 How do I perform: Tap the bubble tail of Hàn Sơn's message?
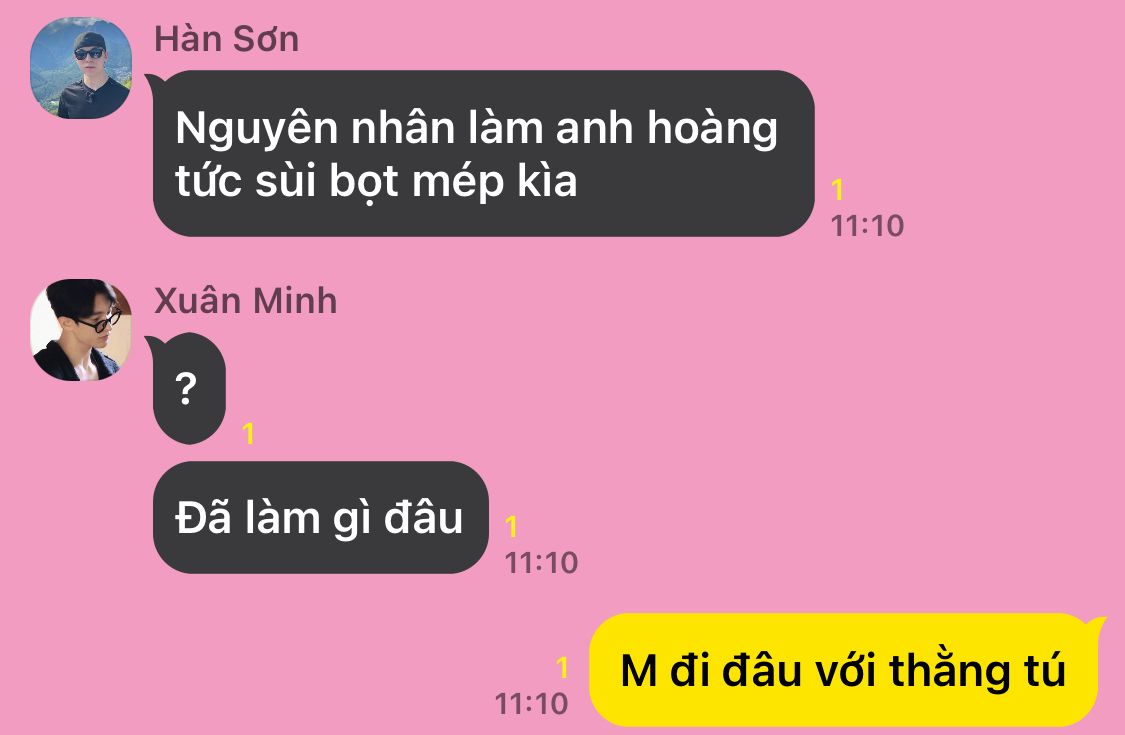click(x=154, y=83)
